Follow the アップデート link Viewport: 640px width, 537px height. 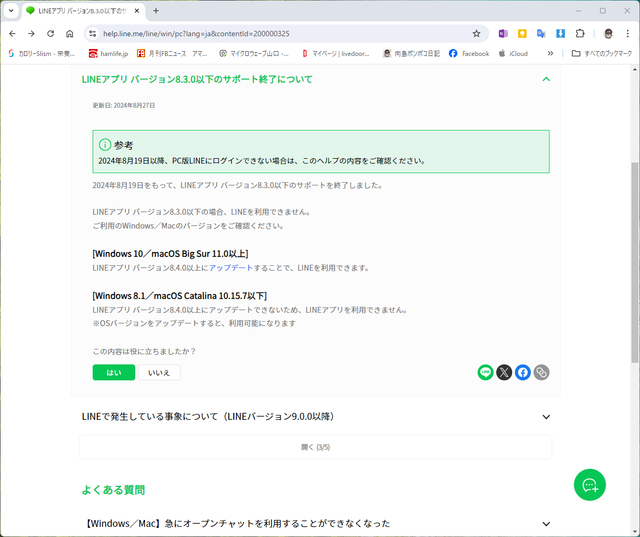tap(231, 268)
